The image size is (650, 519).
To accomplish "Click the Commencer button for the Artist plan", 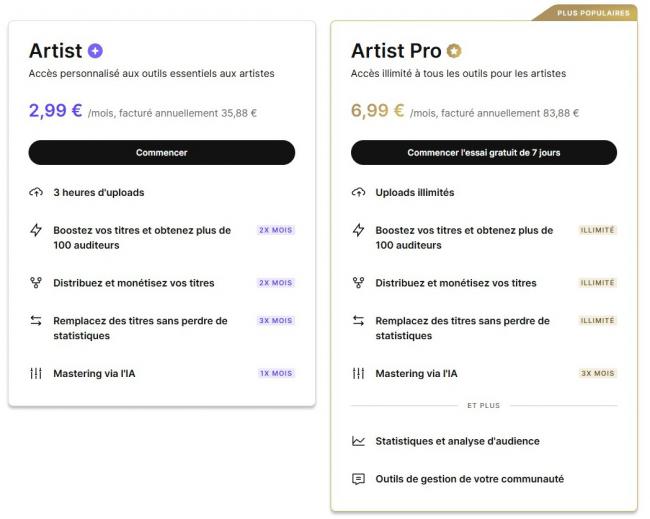I will [x=162, y=153].
